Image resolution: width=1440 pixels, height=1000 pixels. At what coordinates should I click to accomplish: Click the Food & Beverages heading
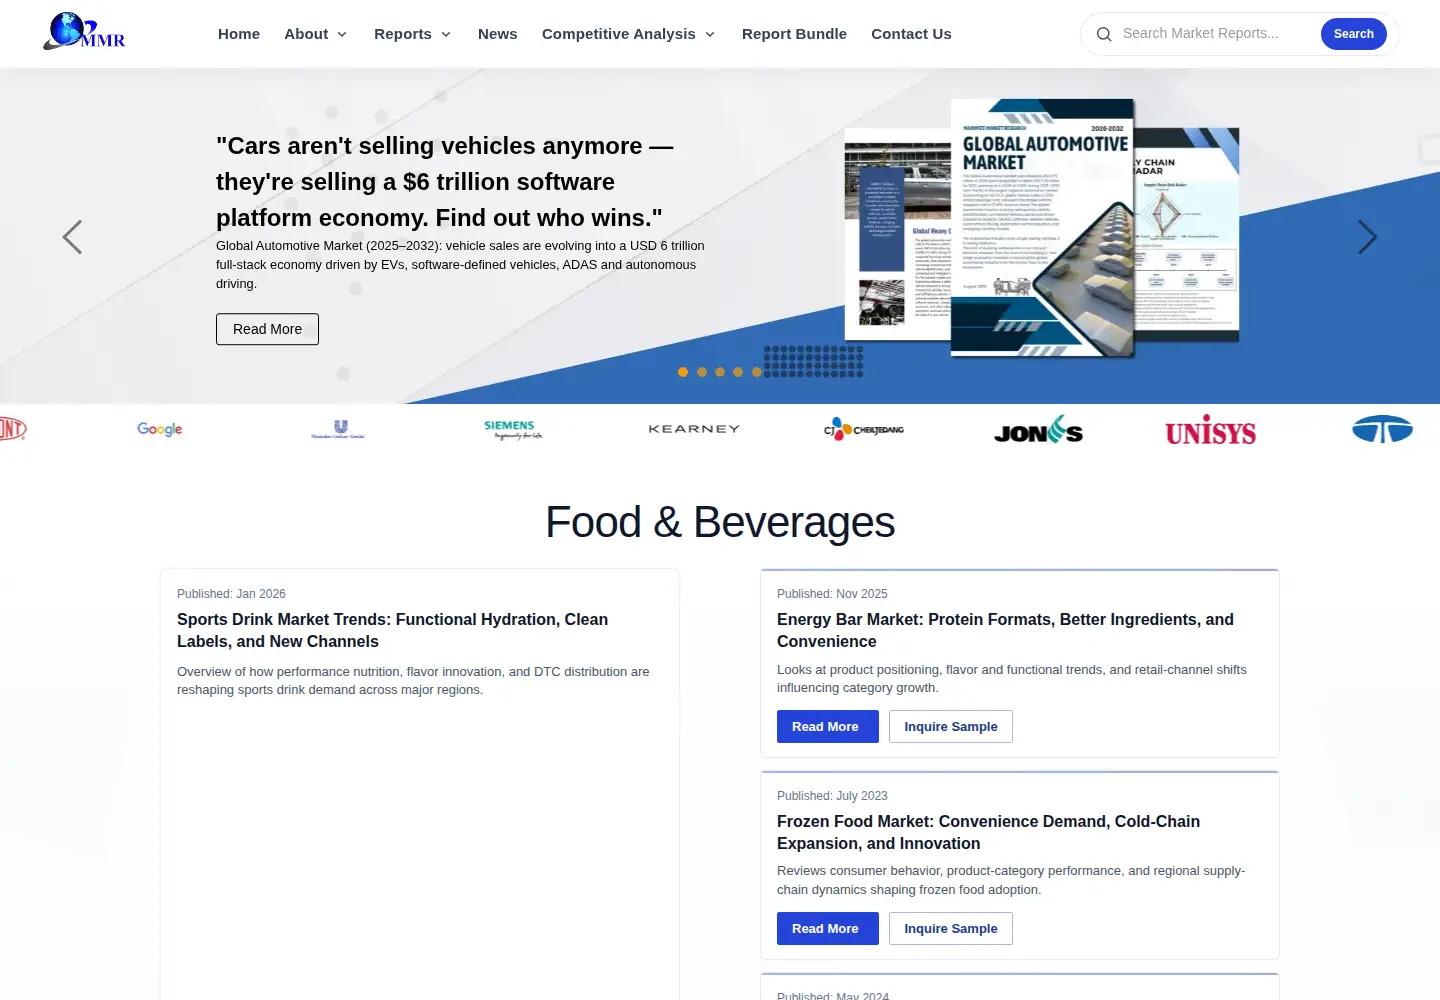[720, 522]
